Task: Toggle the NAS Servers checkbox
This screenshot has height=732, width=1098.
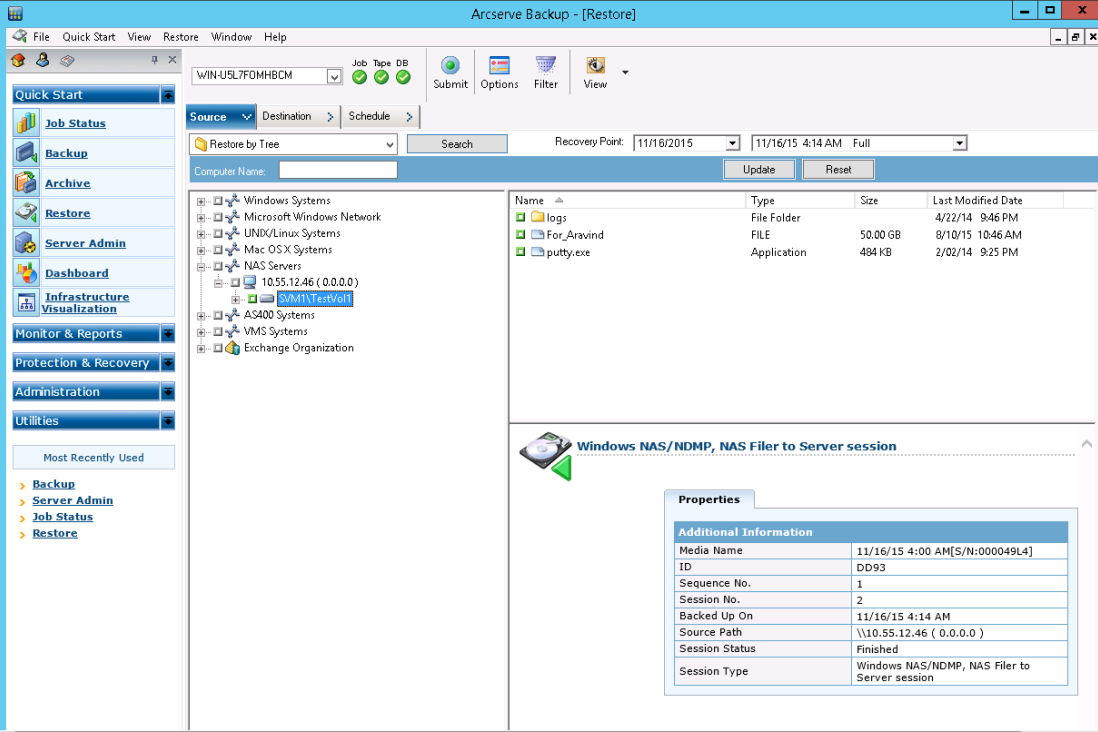Action: (x=218, y=266)
